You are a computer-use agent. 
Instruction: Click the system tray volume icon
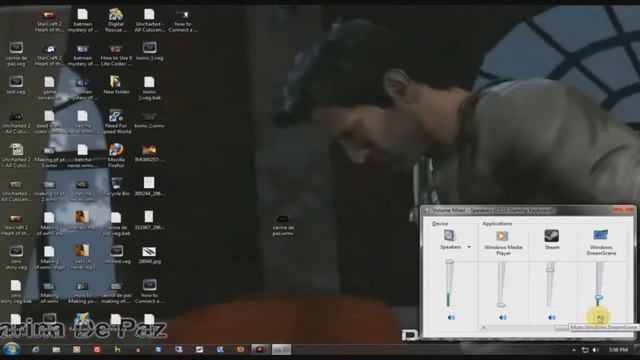(596, 350)
